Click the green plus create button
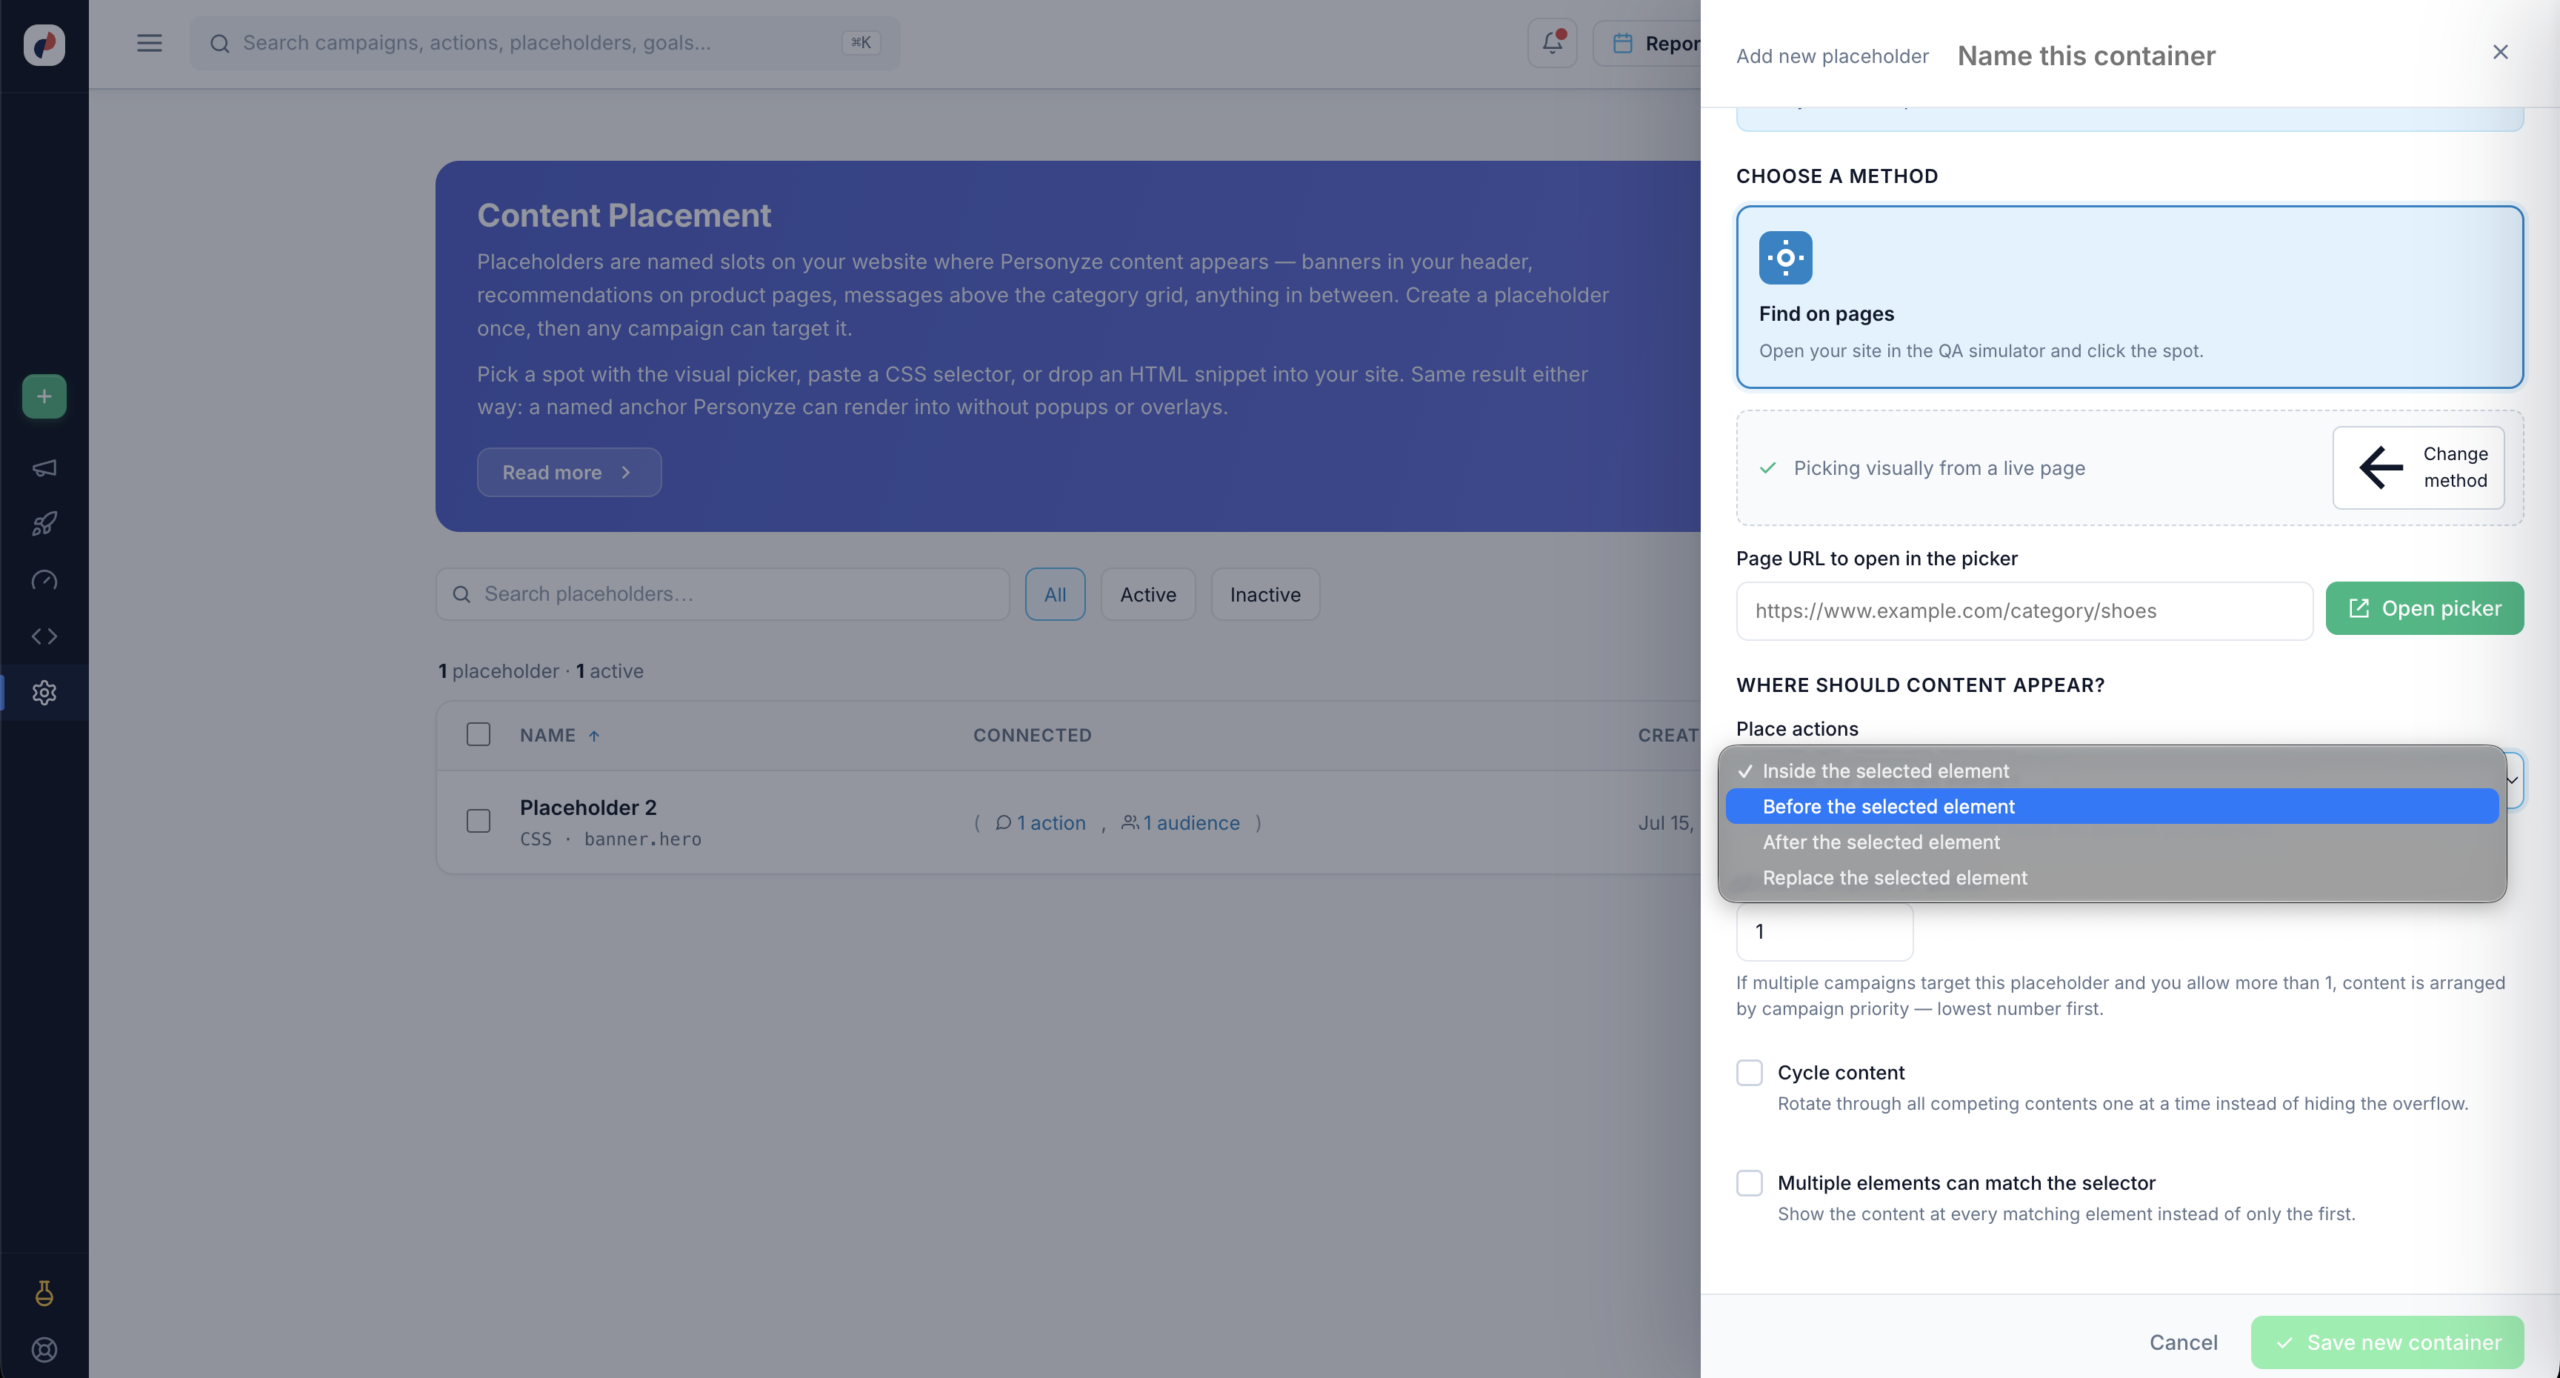 (44, 397)
